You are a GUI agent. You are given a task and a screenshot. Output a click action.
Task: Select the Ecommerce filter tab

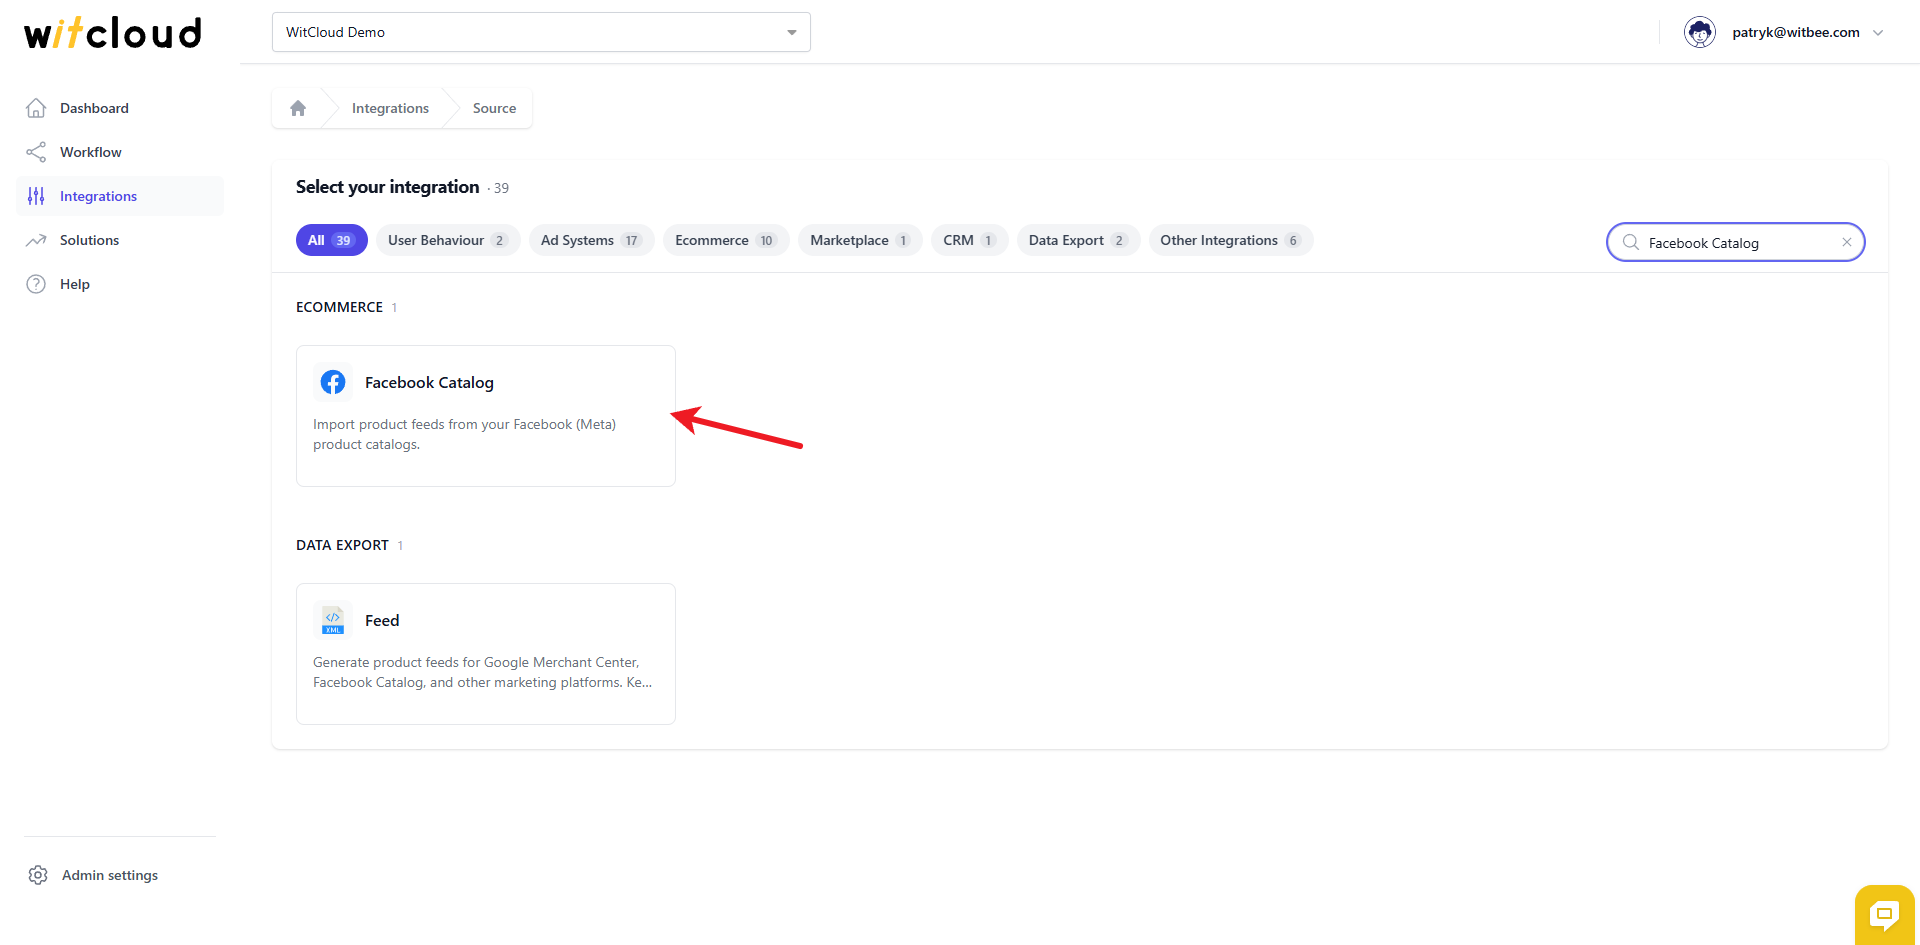point(726,240)
